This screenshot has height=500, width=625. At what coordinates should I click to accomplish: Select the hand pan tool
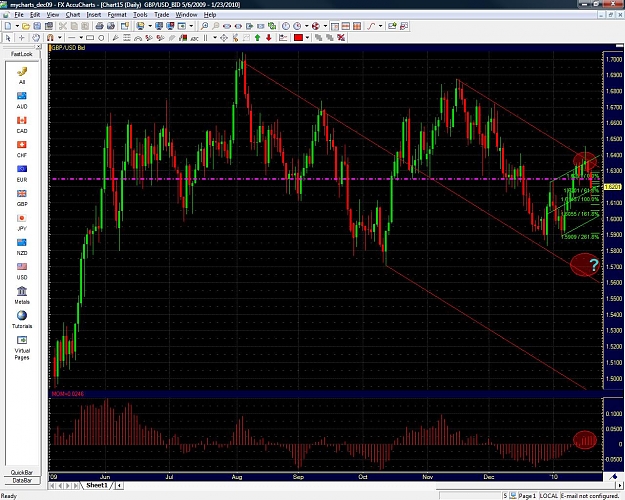tap(36, 38)
